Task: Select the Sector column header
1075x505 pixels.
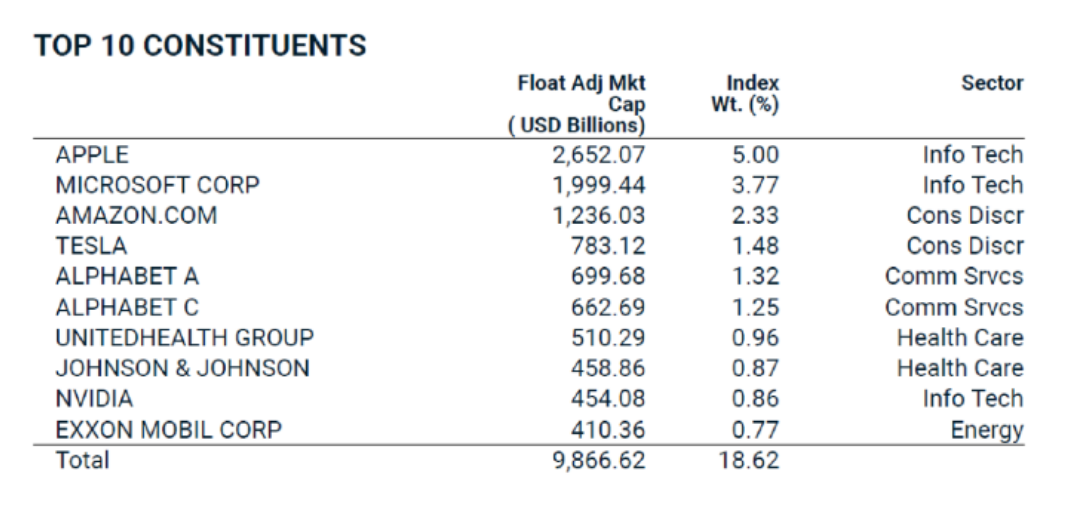Action: 992,84
